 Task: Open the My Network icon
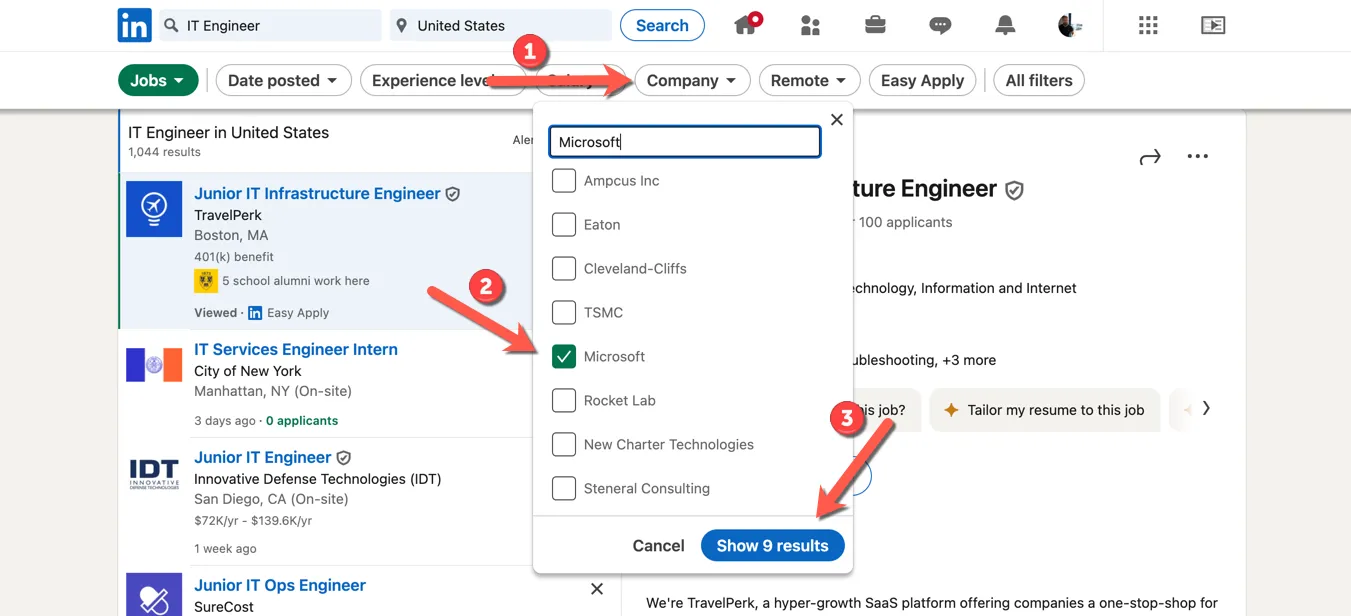pyautogui.click(x=810, y=25)
